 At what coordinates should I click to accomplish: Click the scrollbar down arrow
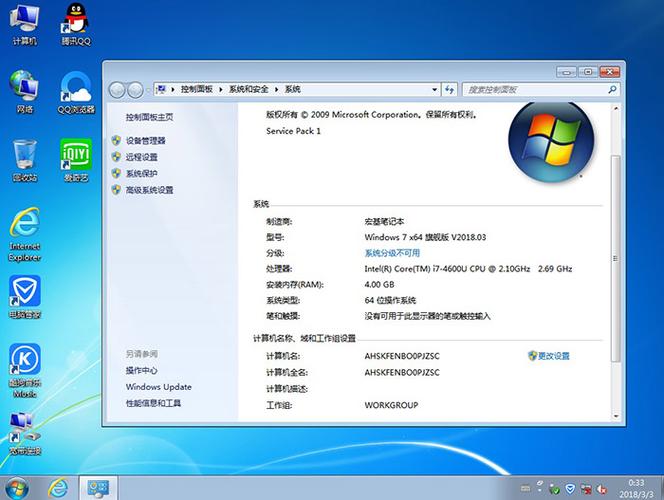pos(616,416)
